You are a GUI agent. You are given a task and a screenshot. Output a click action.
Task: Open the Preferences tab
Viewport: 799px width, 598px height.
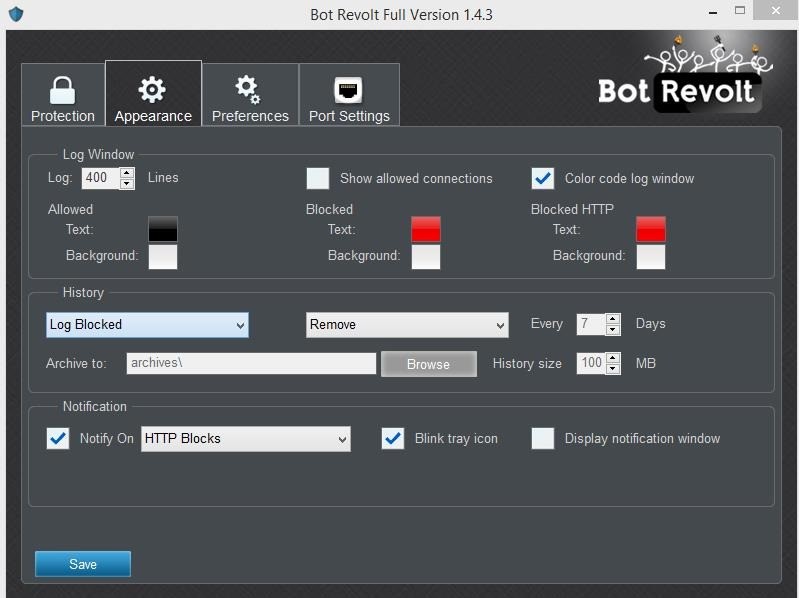(x=250, y=95)
